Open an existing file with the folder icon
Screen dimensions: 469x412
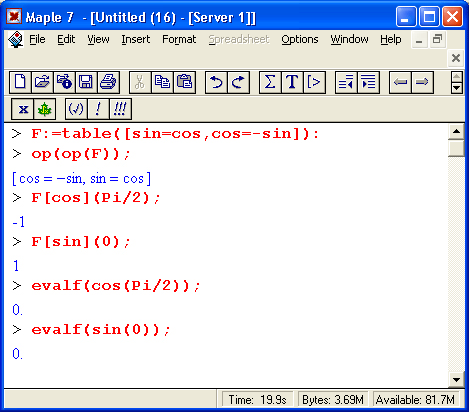42,82
